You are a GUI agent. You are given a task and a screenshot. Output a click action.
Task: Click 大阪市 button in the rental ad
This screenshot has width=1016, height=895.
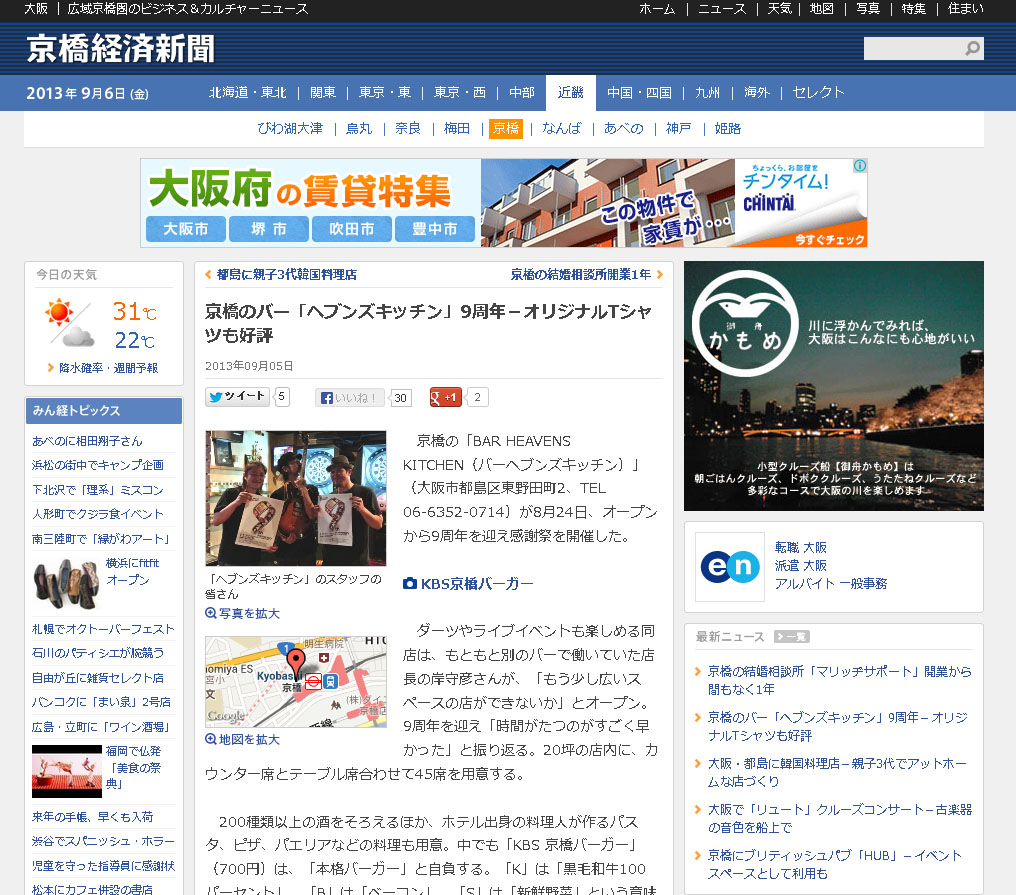(x=186, y=229)
